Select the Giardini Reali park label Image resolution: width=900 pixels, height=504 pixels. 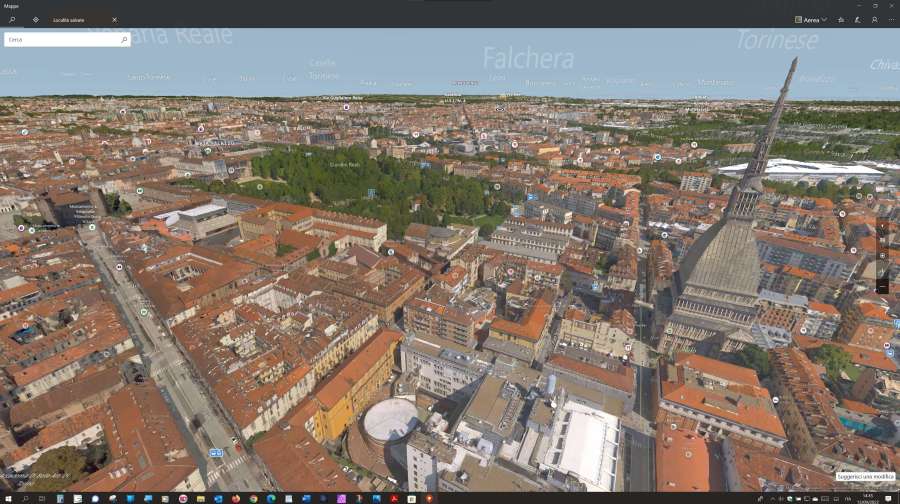point(344,164)
